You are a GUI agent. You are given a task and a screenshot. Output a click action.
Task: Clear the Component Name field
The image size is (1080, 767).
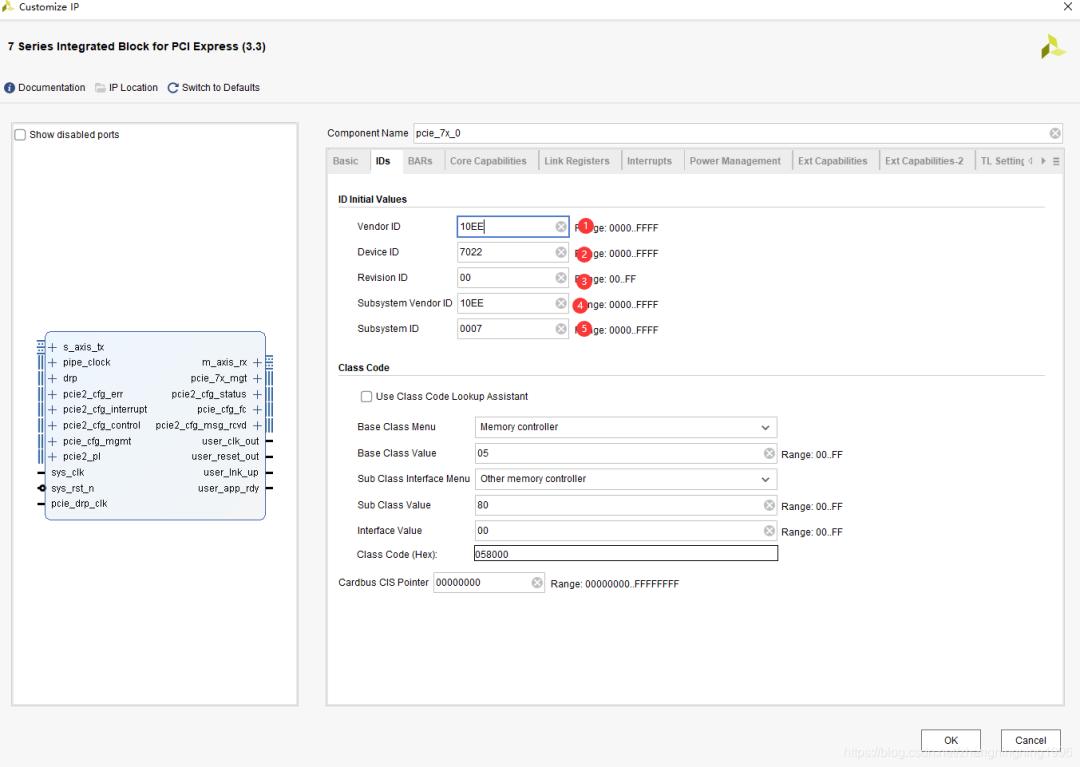pos(1055,133)
